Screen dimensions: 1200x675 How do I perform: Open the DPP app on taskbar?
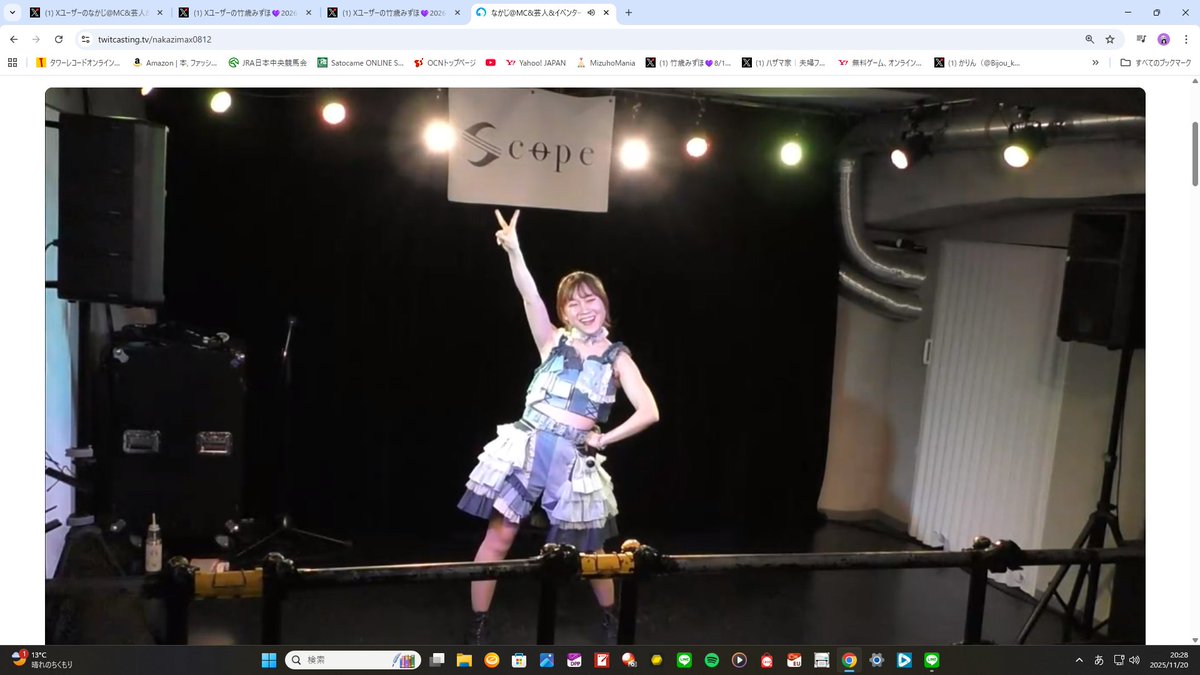pyautogui.click(x=574, y=660)
